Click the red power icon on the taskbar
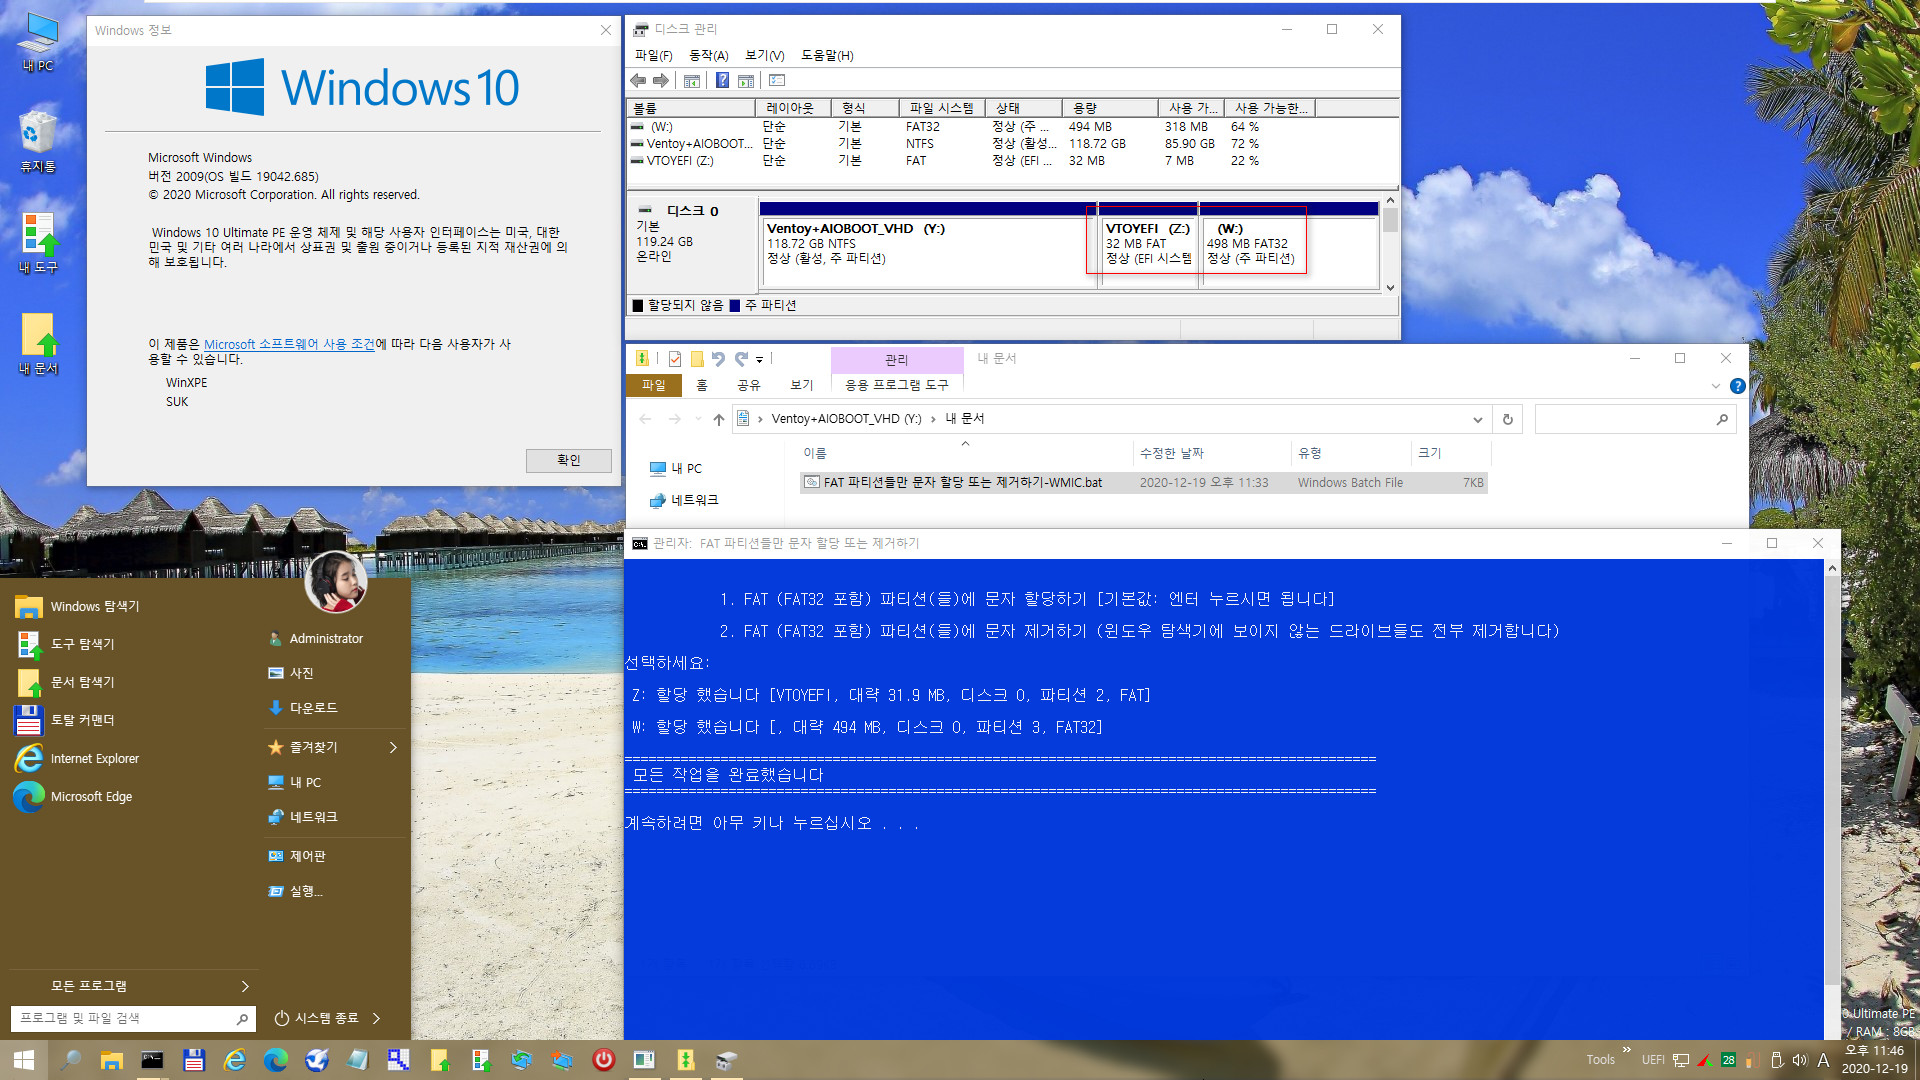This screenshot has height=1080, width=1920. (603, 1060)
